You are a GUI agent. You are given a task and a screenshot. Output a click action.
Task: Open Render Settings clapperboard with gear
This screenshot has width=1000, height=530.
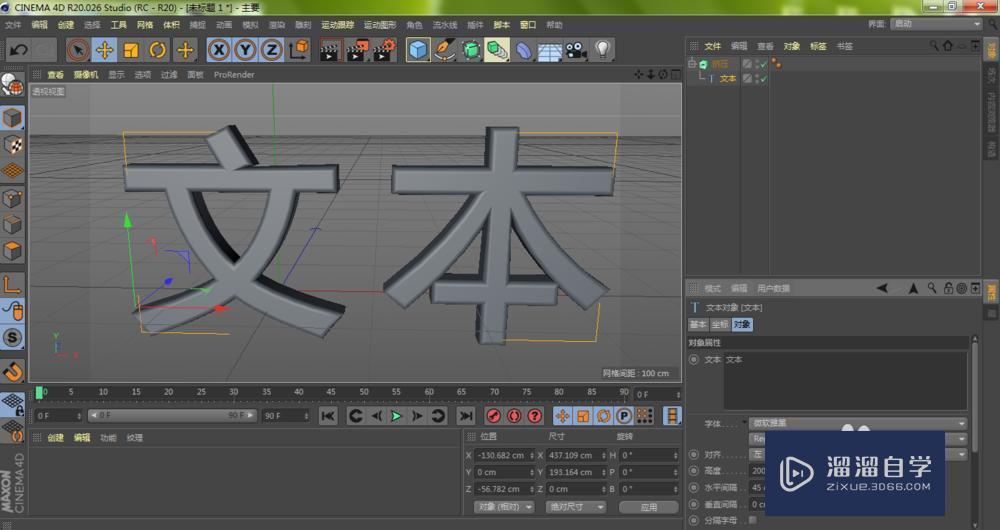pyautogui.click(x=384, y=50)
